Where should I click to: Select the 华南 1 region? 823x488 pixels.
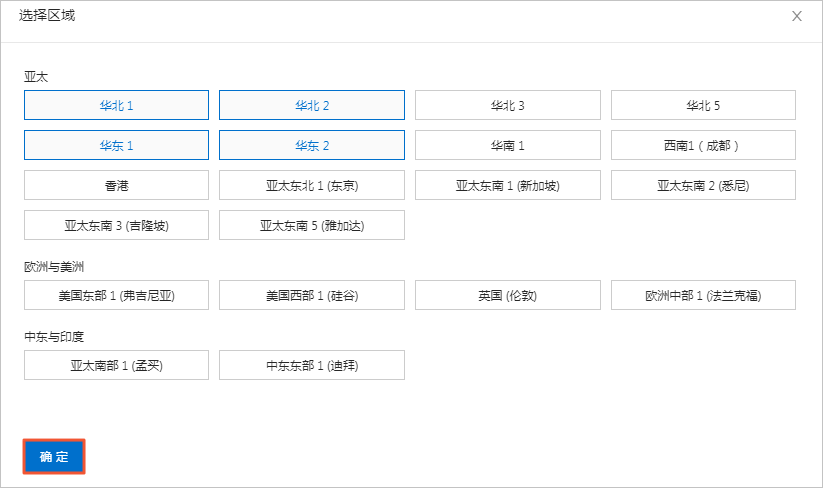click(508, 145)
